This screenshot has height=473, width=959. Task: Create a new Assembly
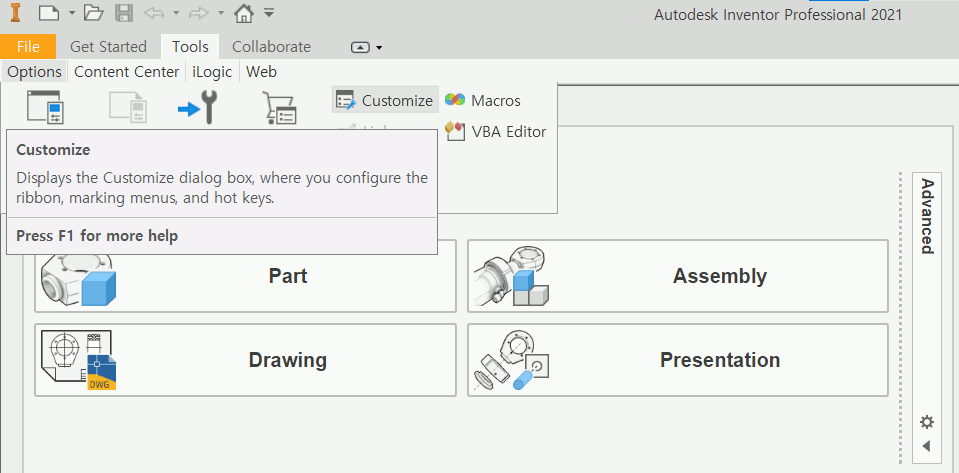click(677, 276)
